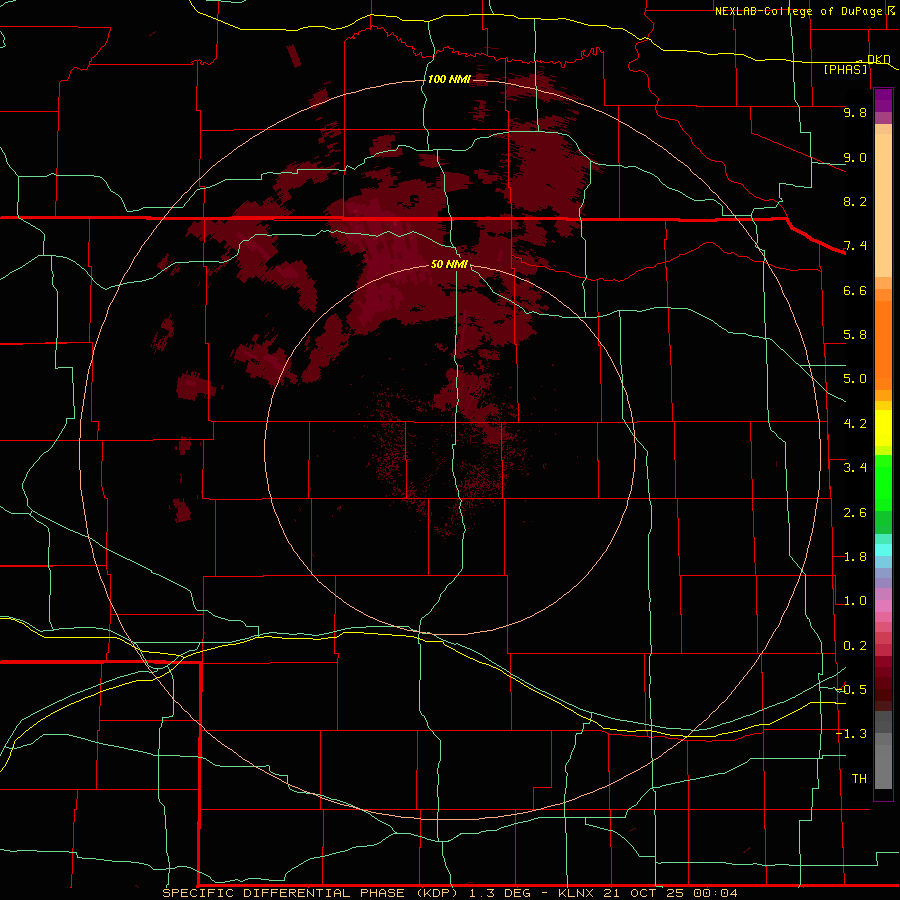Viewport: 900px width, 900px height.
Task: Click the 2.6 scale value
Action: (855, 513)
